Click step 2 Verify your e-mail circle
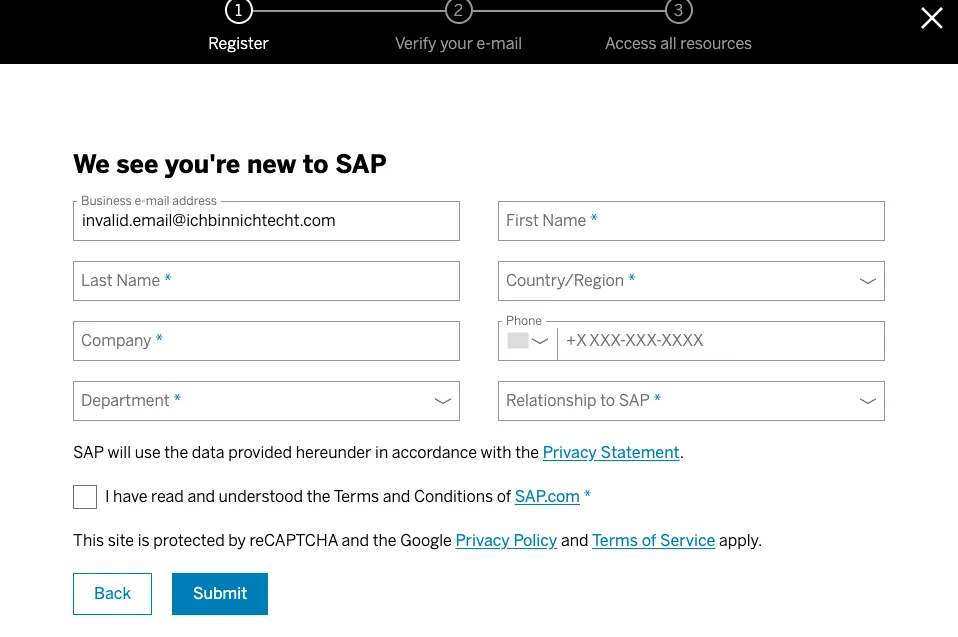Screen dimensions: 958x637 click(458, 11)
